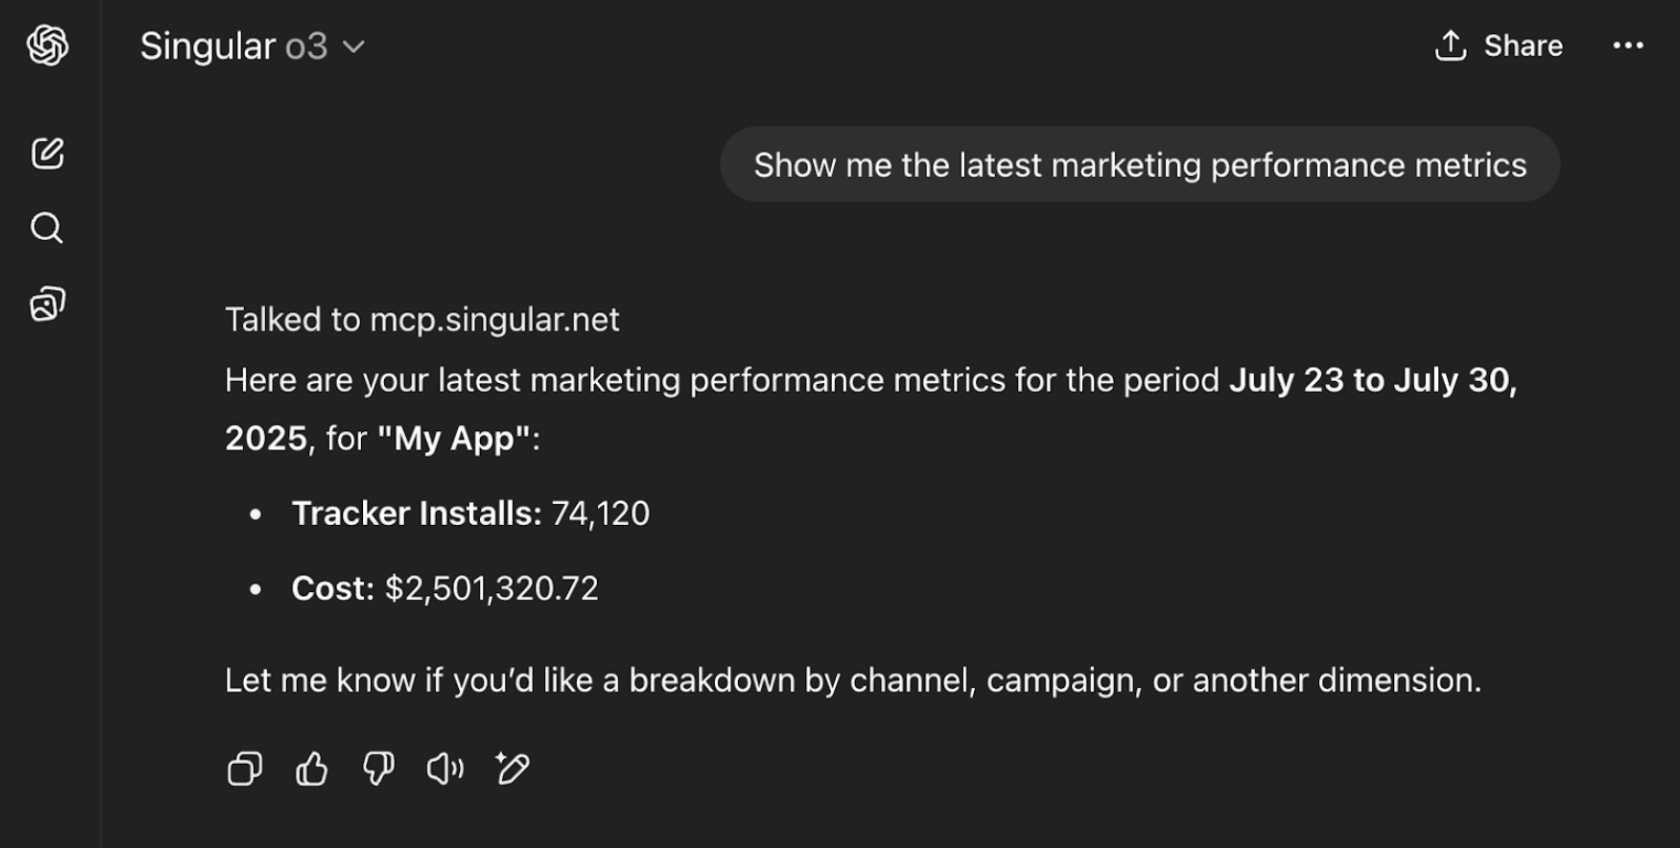Click the upload arrow beside Share
This screenshot has height=848, width=1680.
1449,45
